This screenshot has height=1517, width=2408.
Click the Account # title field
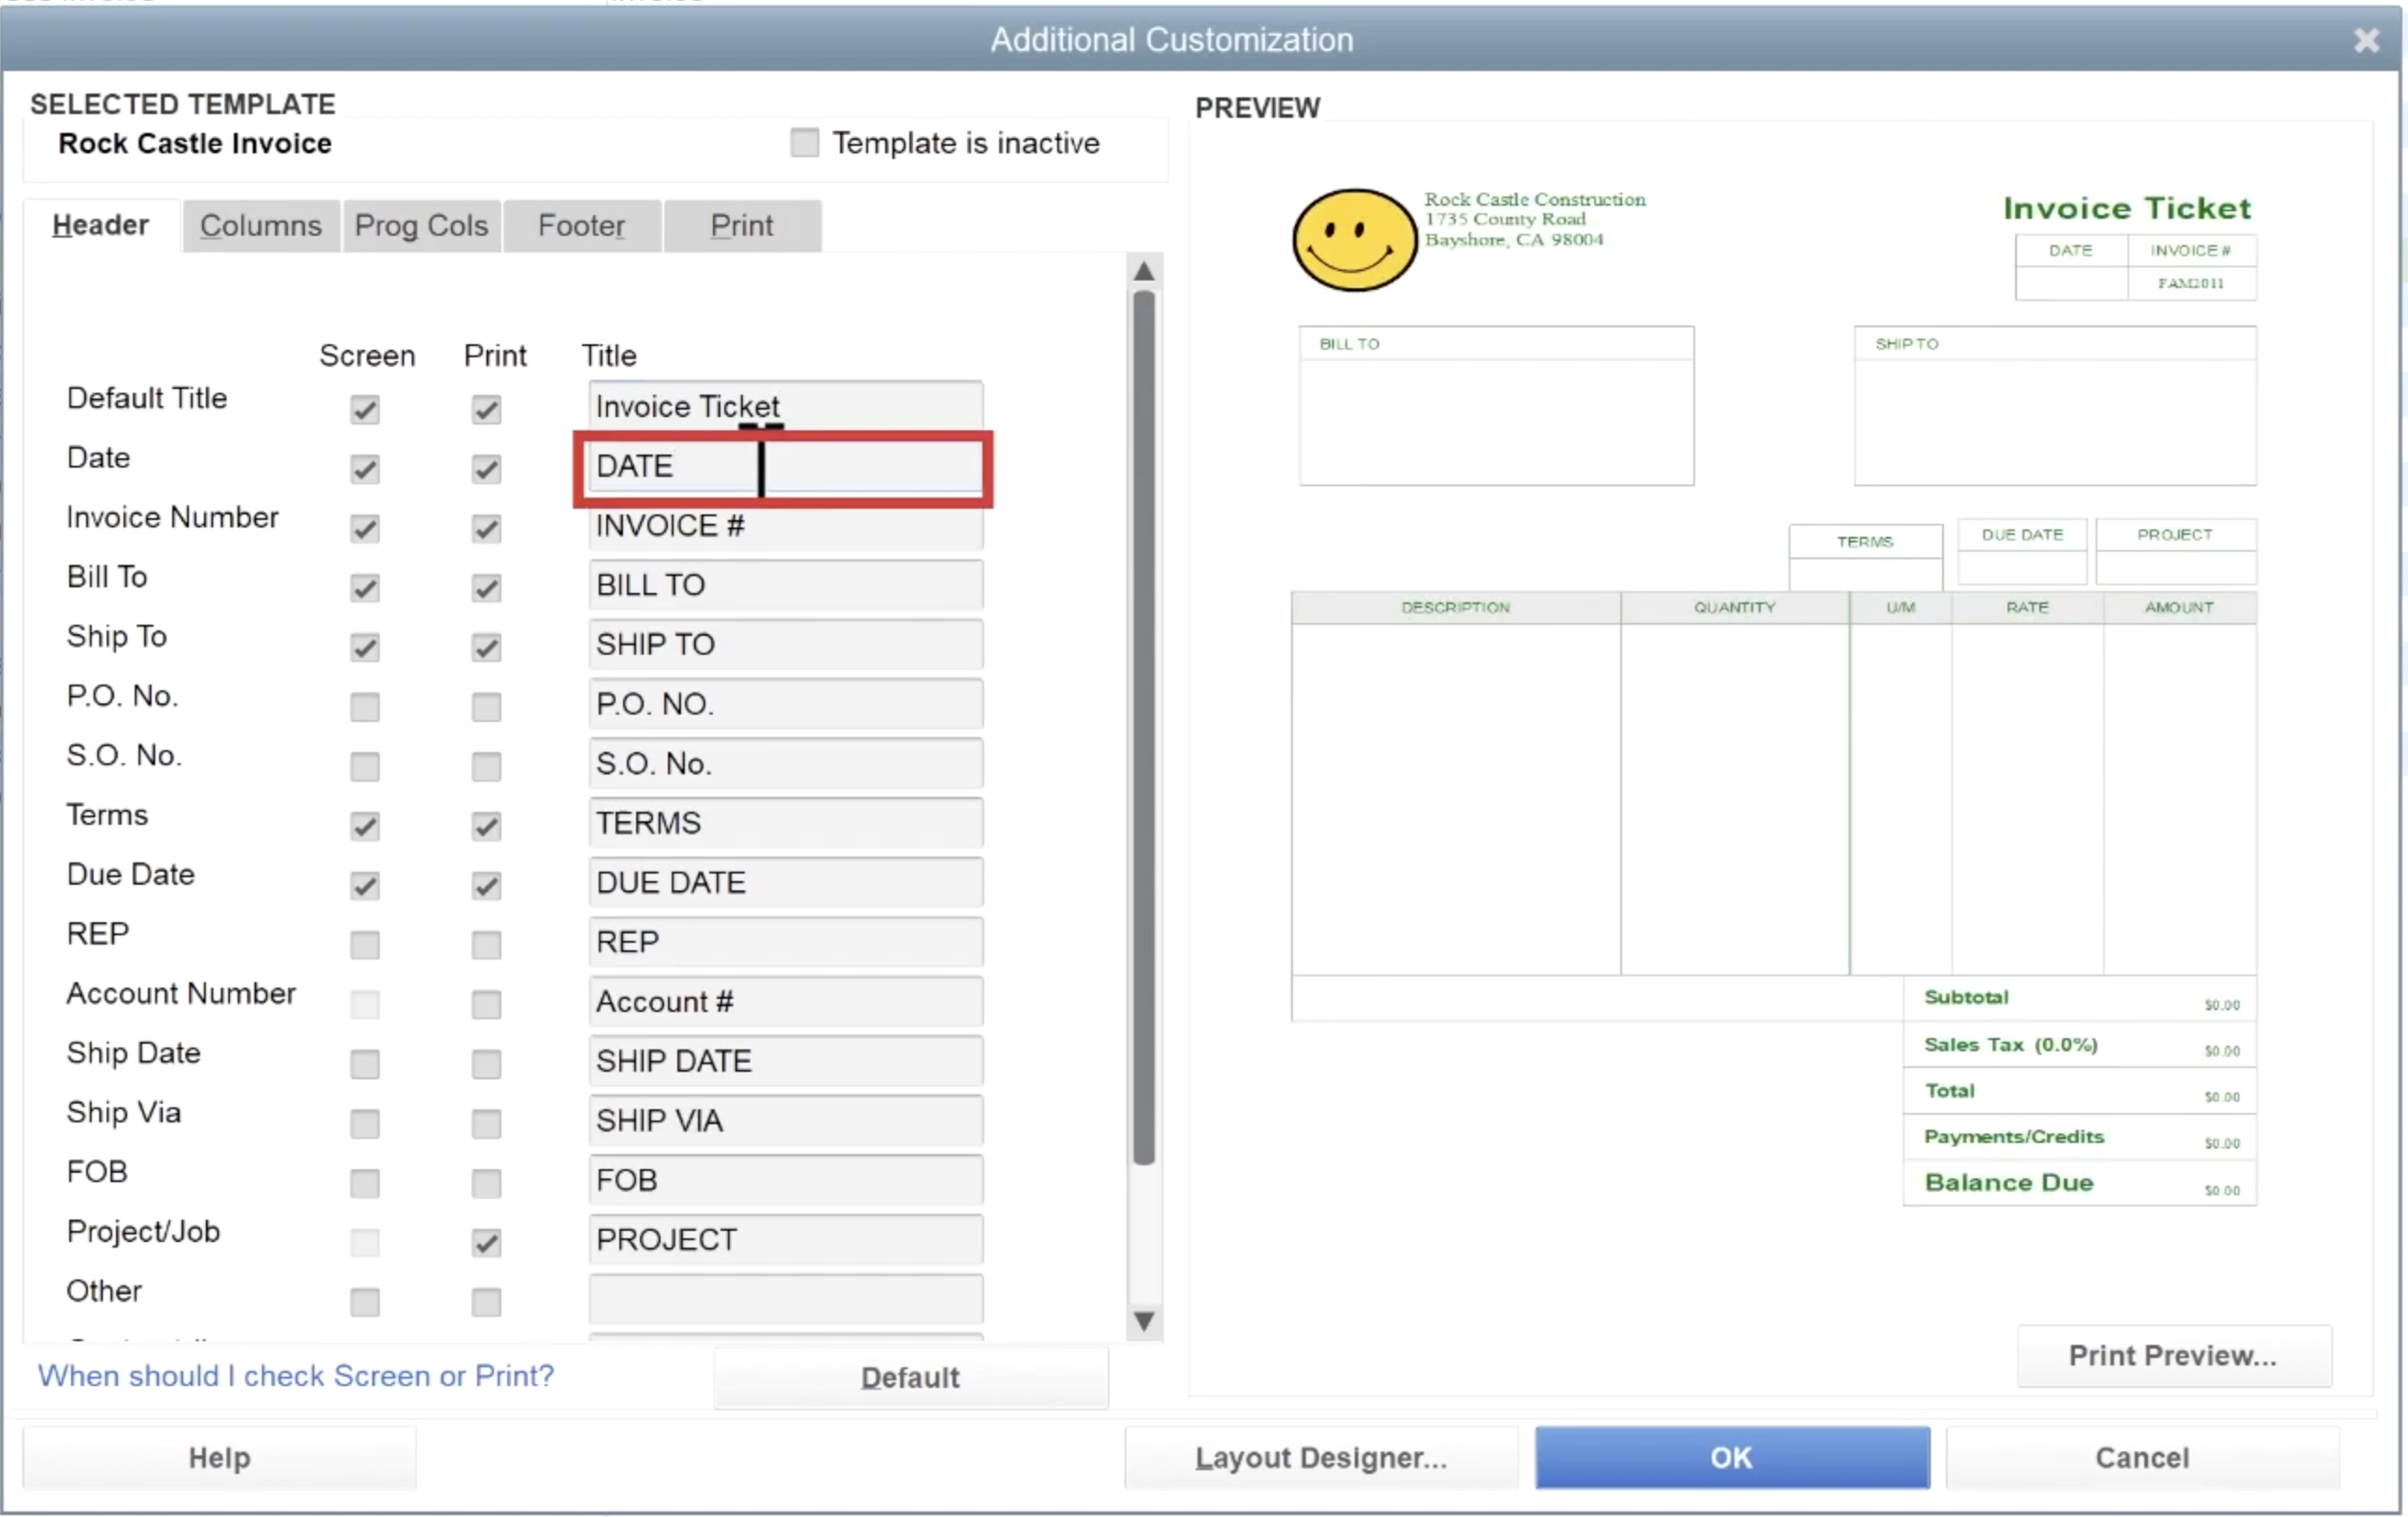tap(785, 1001)
